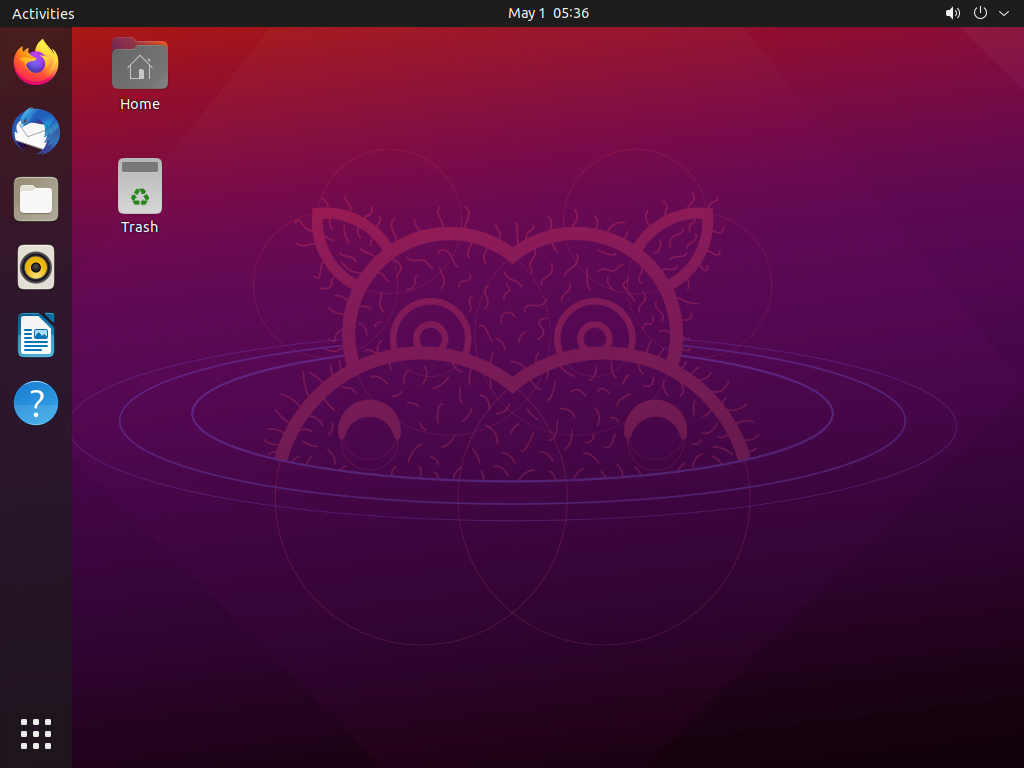Open the clock and calendar menu

(x=549, y=13)
